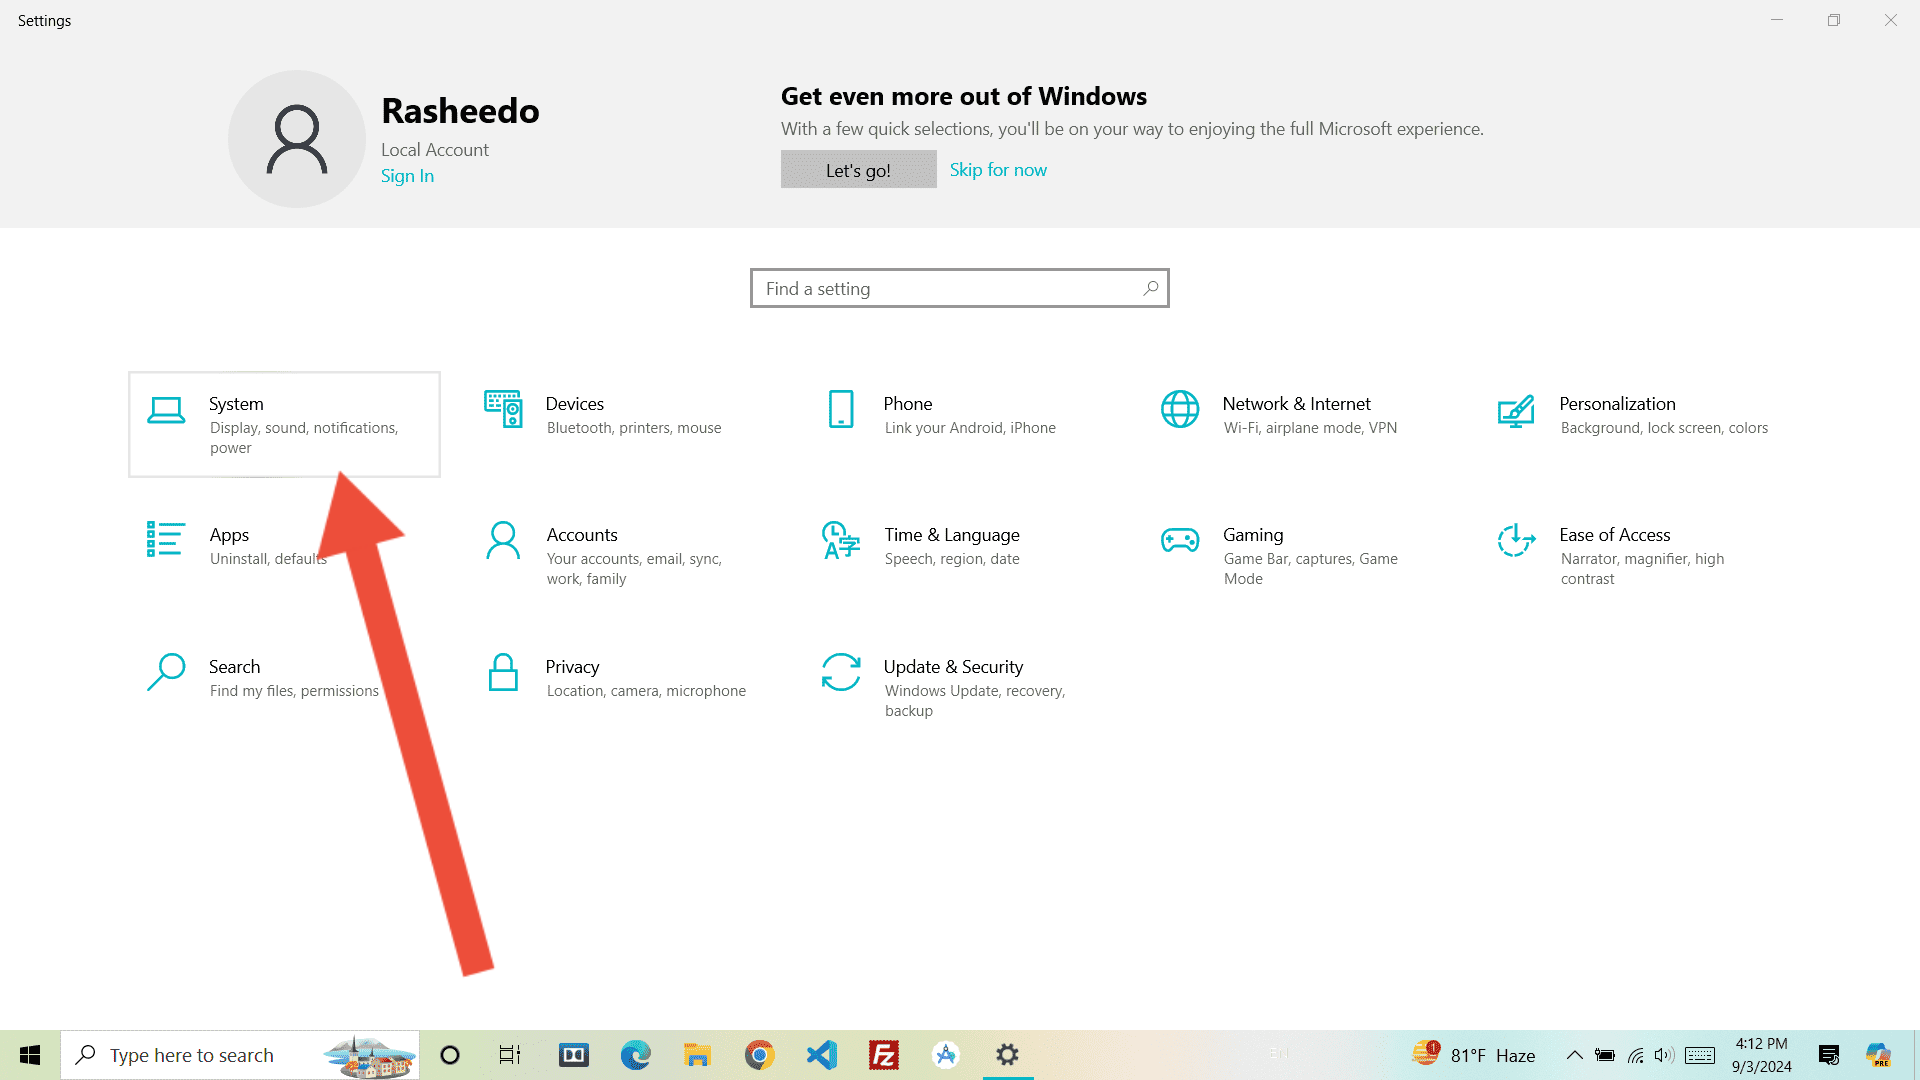
Task: Click the user profile avatar
Action: pyautogui.click(x=297, y=139)
